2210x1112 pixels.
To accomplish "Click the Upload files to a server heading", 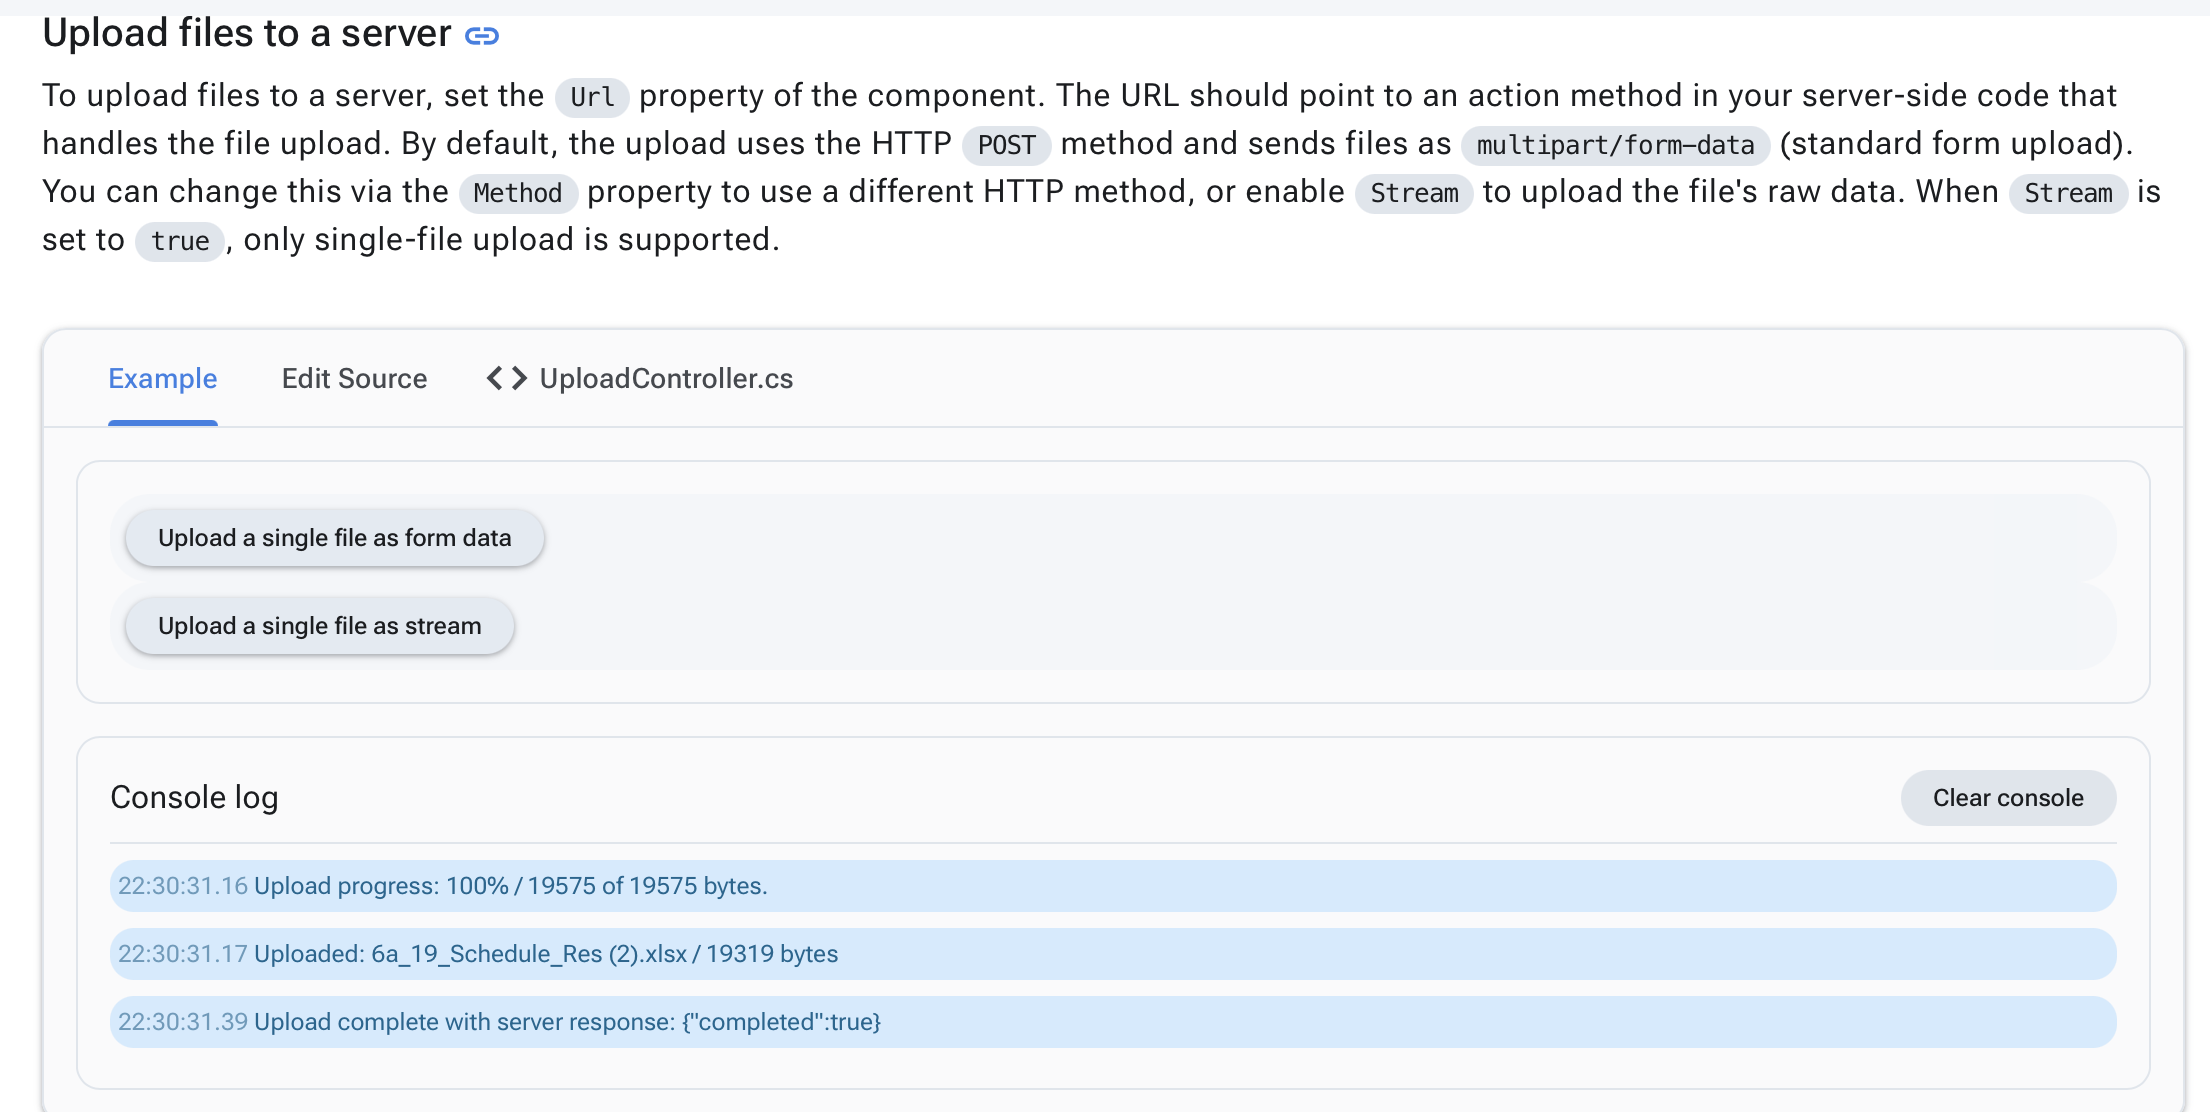I will tap(247, 34).
